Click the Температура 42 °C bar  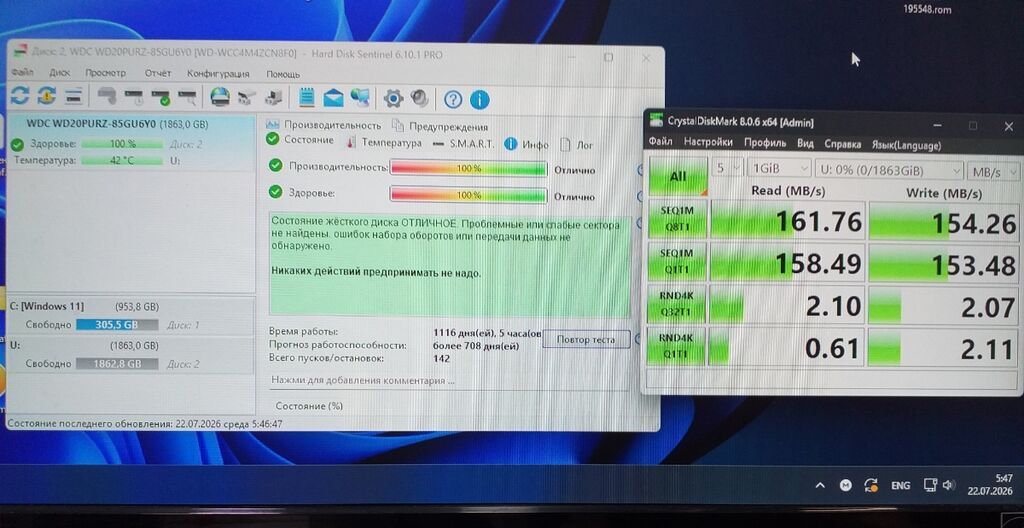122,160
